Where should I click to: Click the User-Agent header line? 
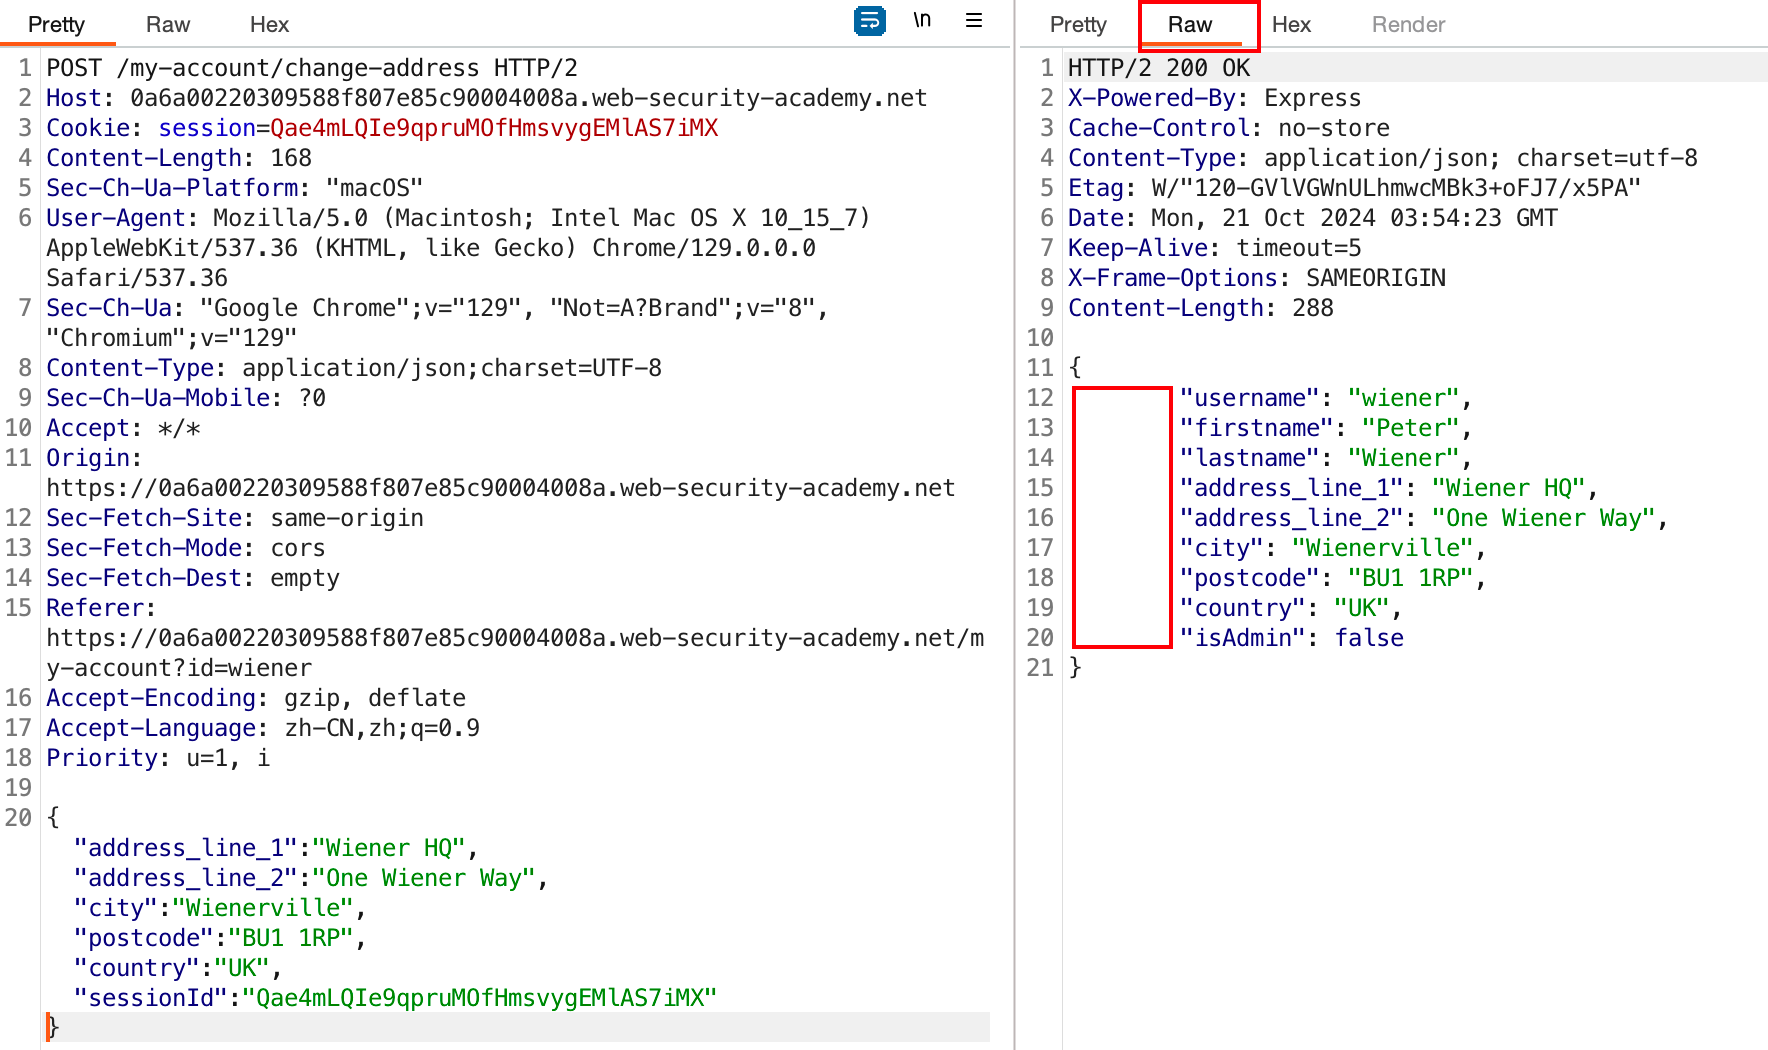[x=458, y=218]
